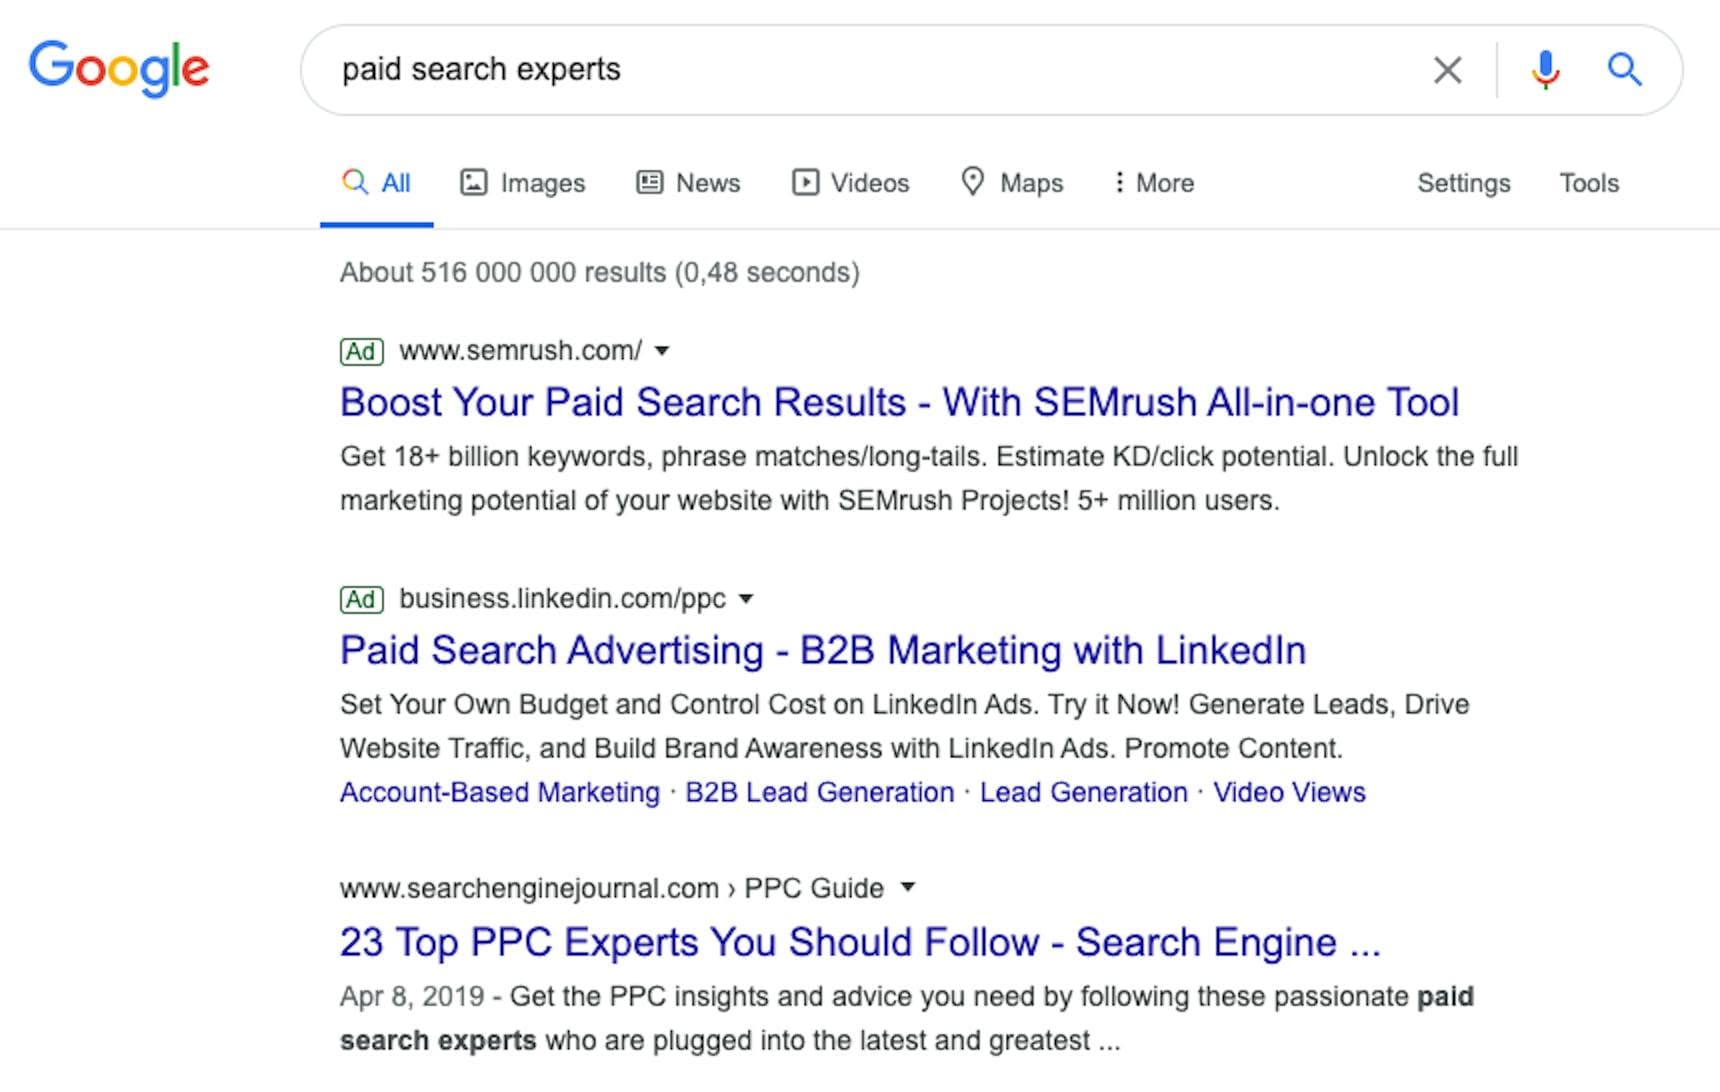Click the Videos play icon filter
The image size is (1720, 1092).
[x=806, y=183]
